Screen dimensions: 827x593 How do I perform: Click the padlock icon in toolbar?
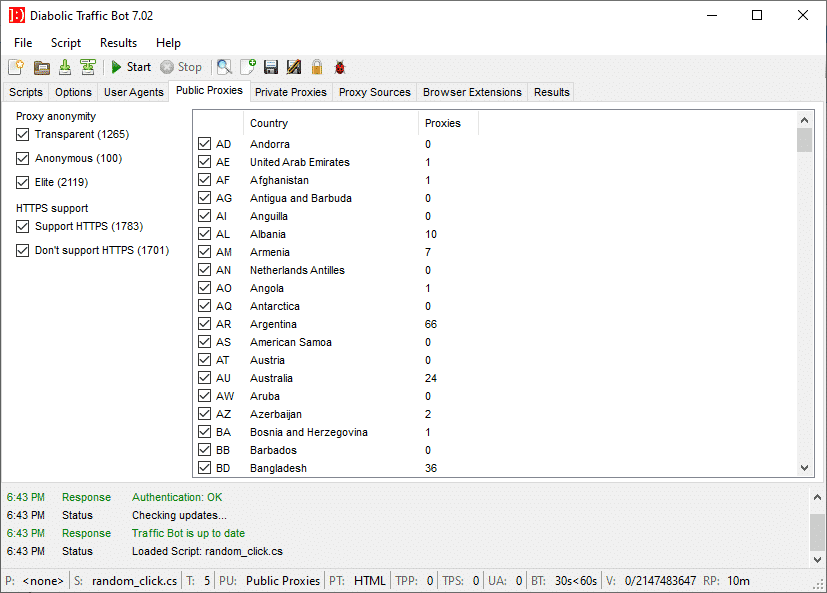point(316,67)
